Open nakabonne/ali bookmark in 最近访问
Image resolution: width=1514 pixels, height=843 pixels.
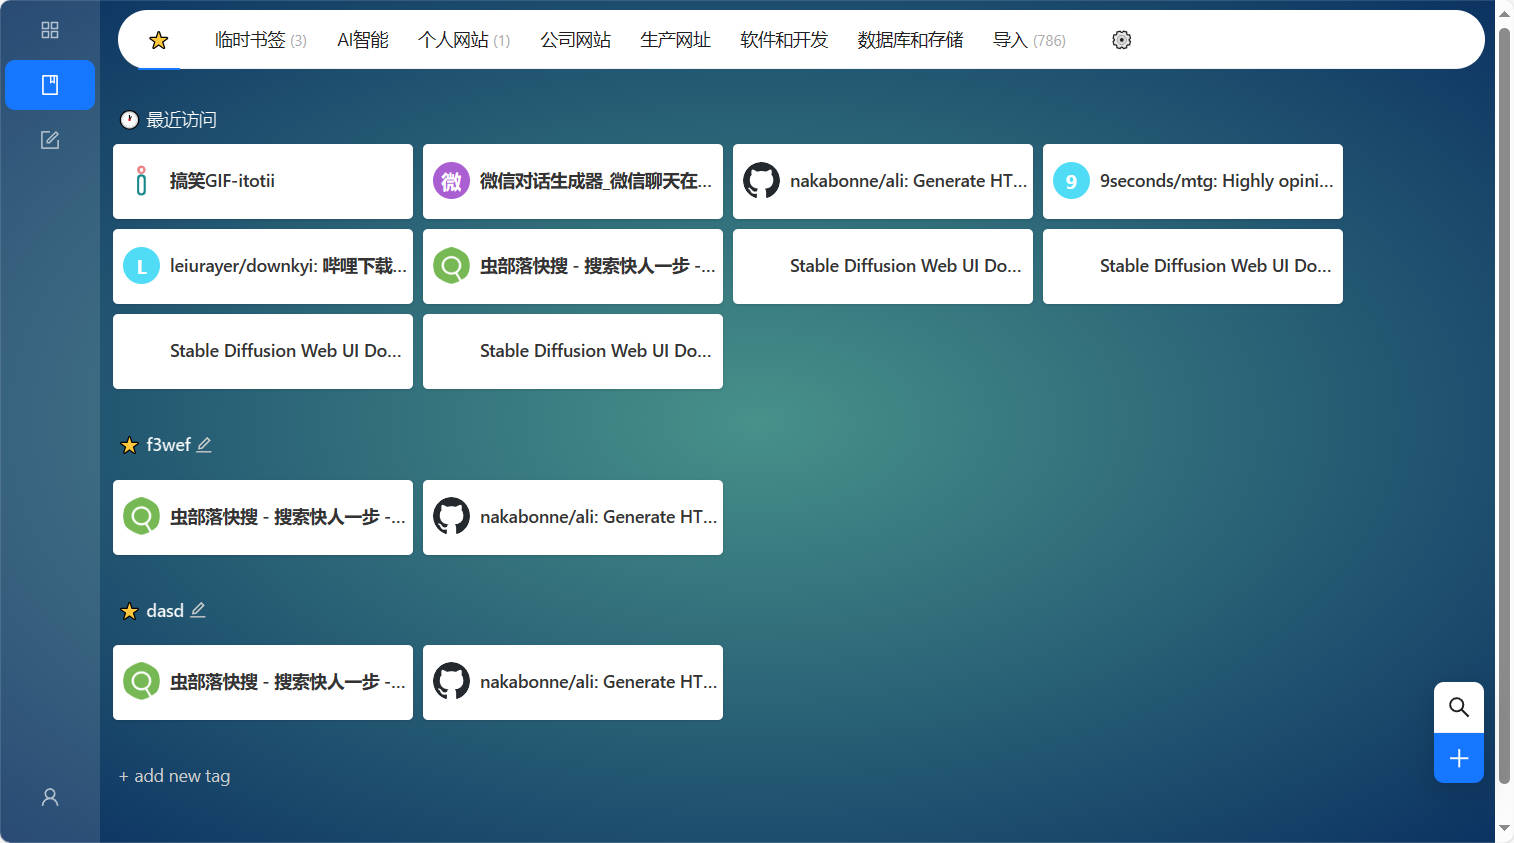pyautogui.click(x=883, y=181)
